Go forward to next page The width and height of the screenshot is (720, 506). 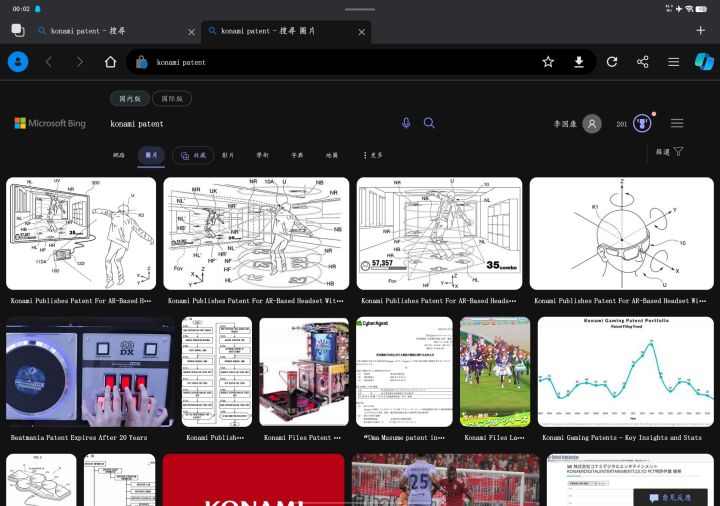[x=80, y=62]
